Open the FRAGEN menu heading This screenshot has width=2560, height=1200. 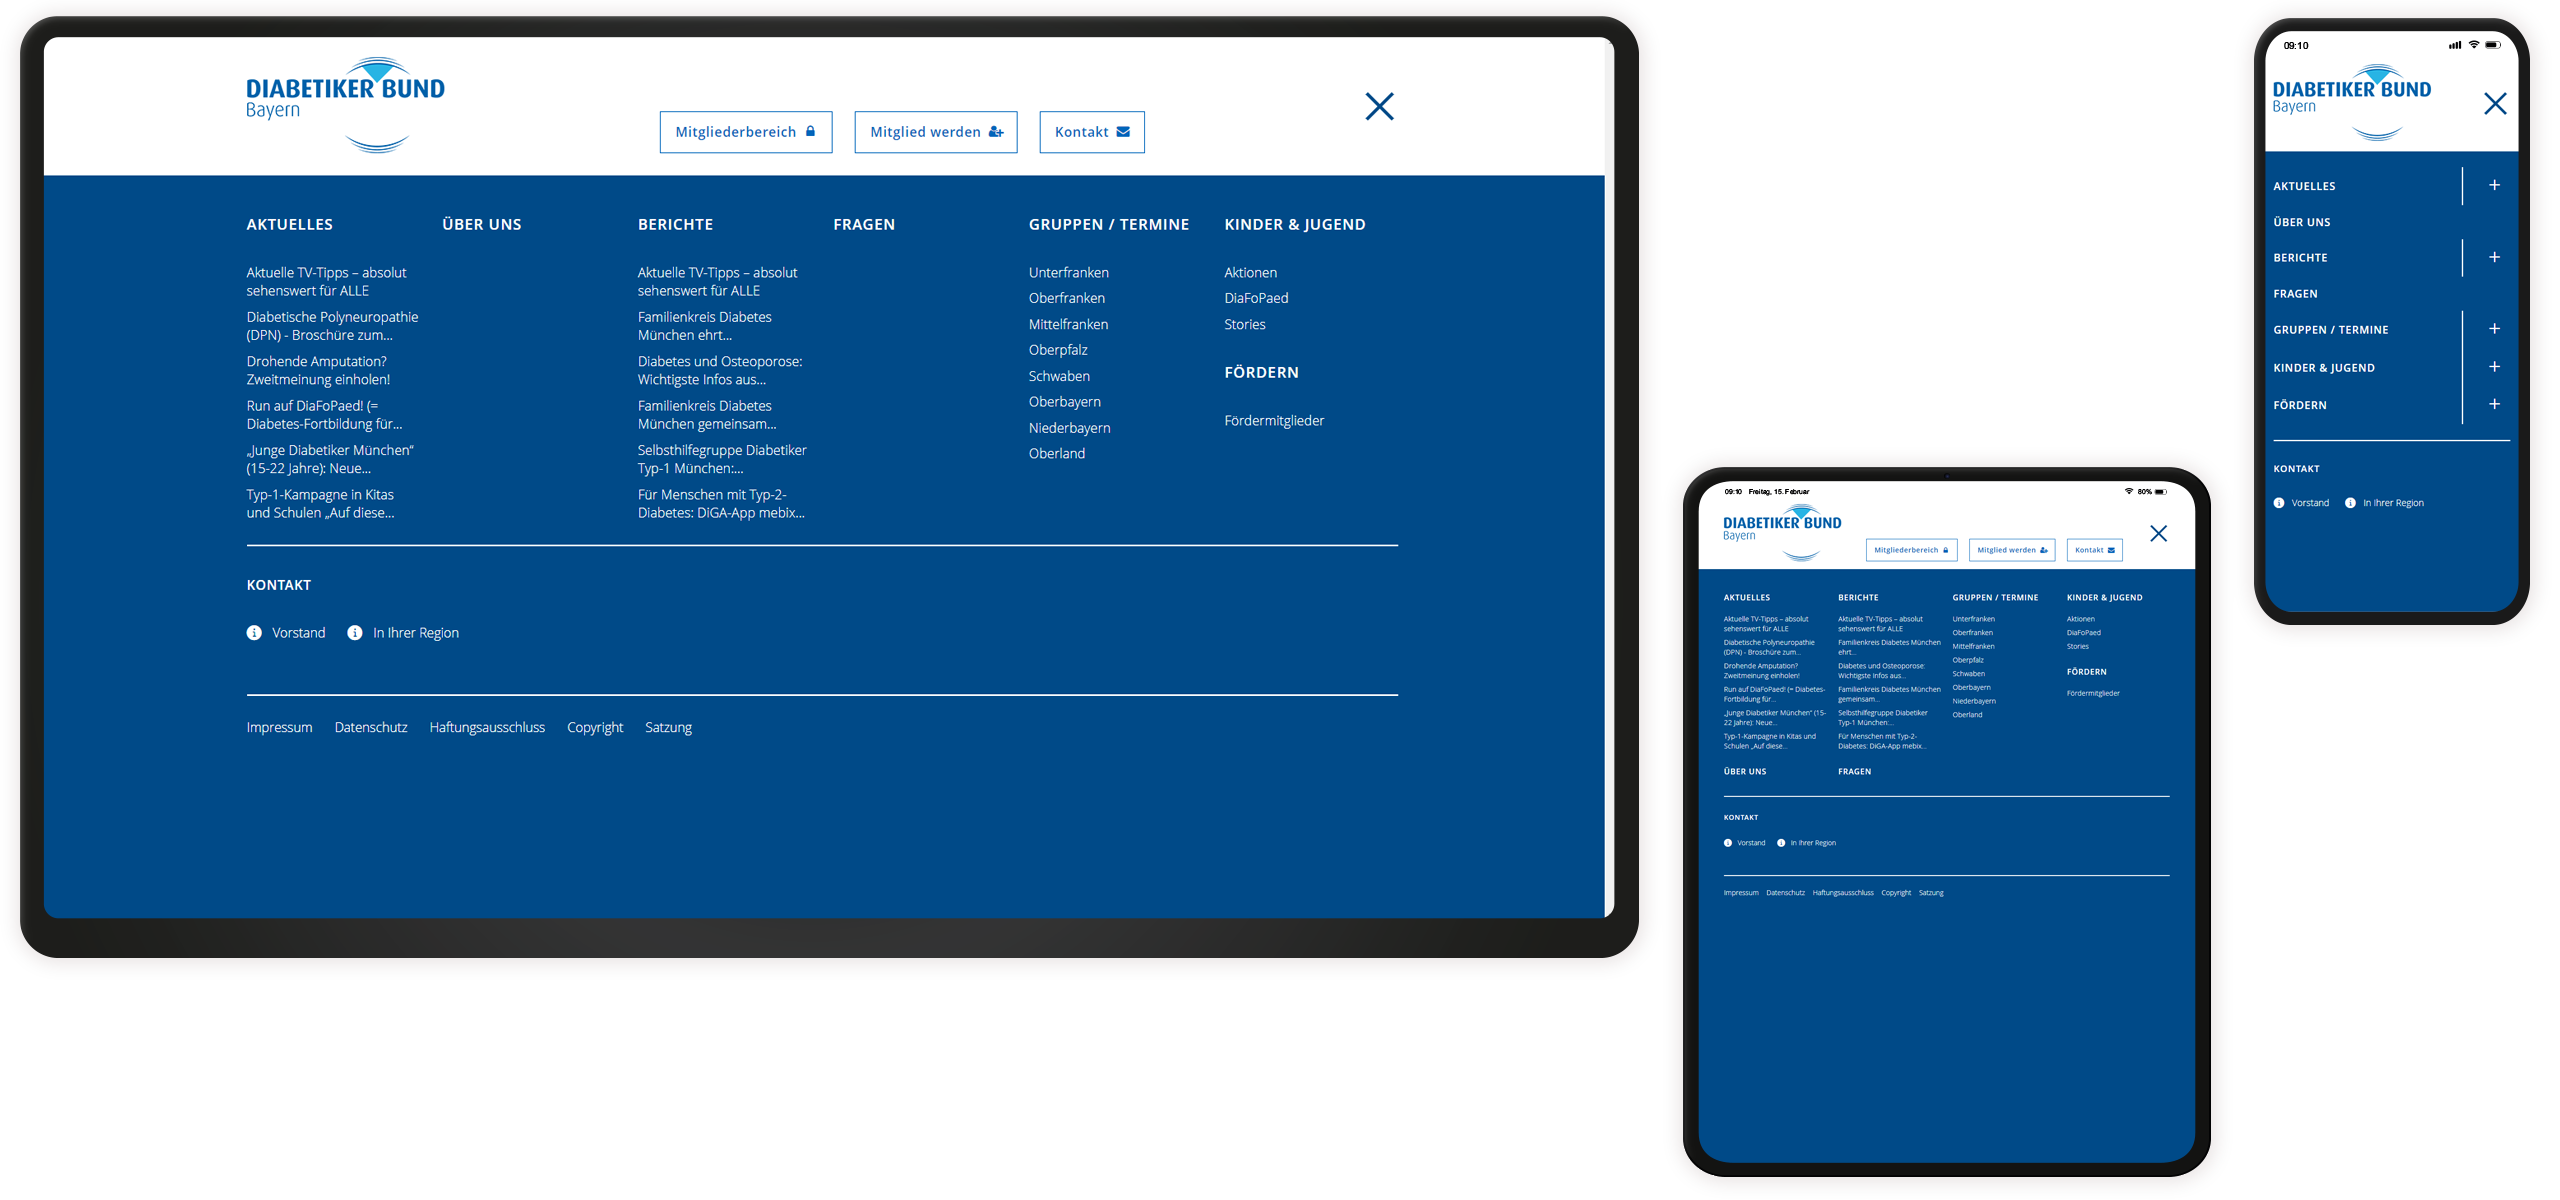click(x=864, y=224)
